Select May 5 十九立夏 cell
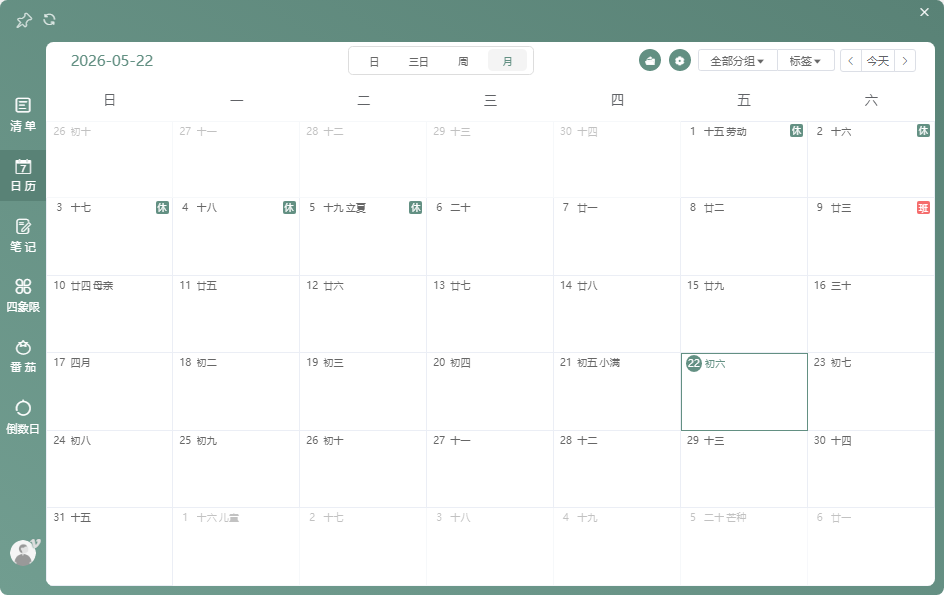The width and height of the screenshot is (944, 595). coord(363,237)
